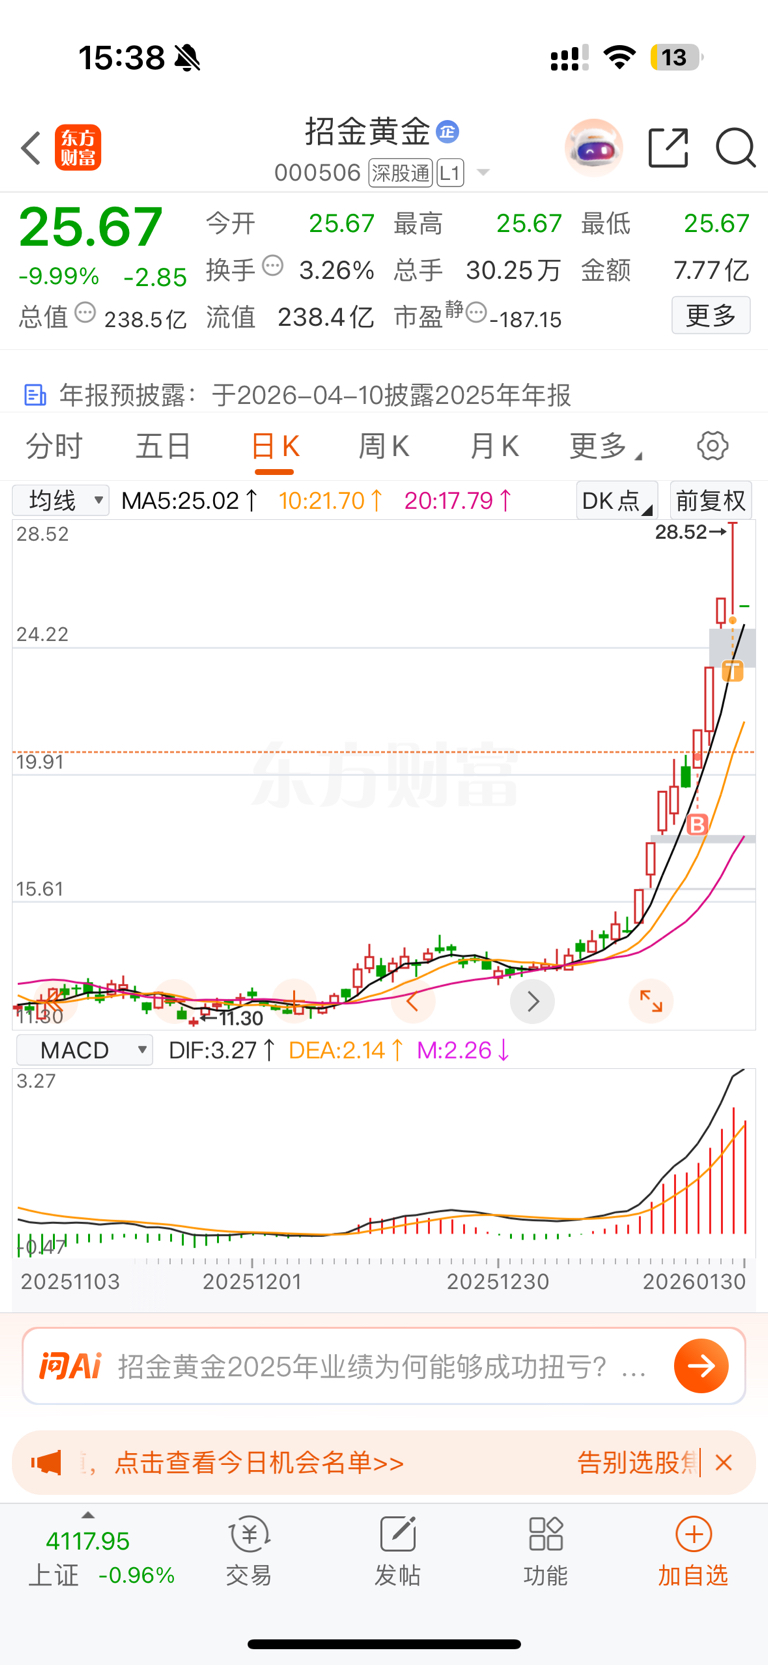
Task: Open the MACD indicator dropdown
Action: click(84, 1050)
